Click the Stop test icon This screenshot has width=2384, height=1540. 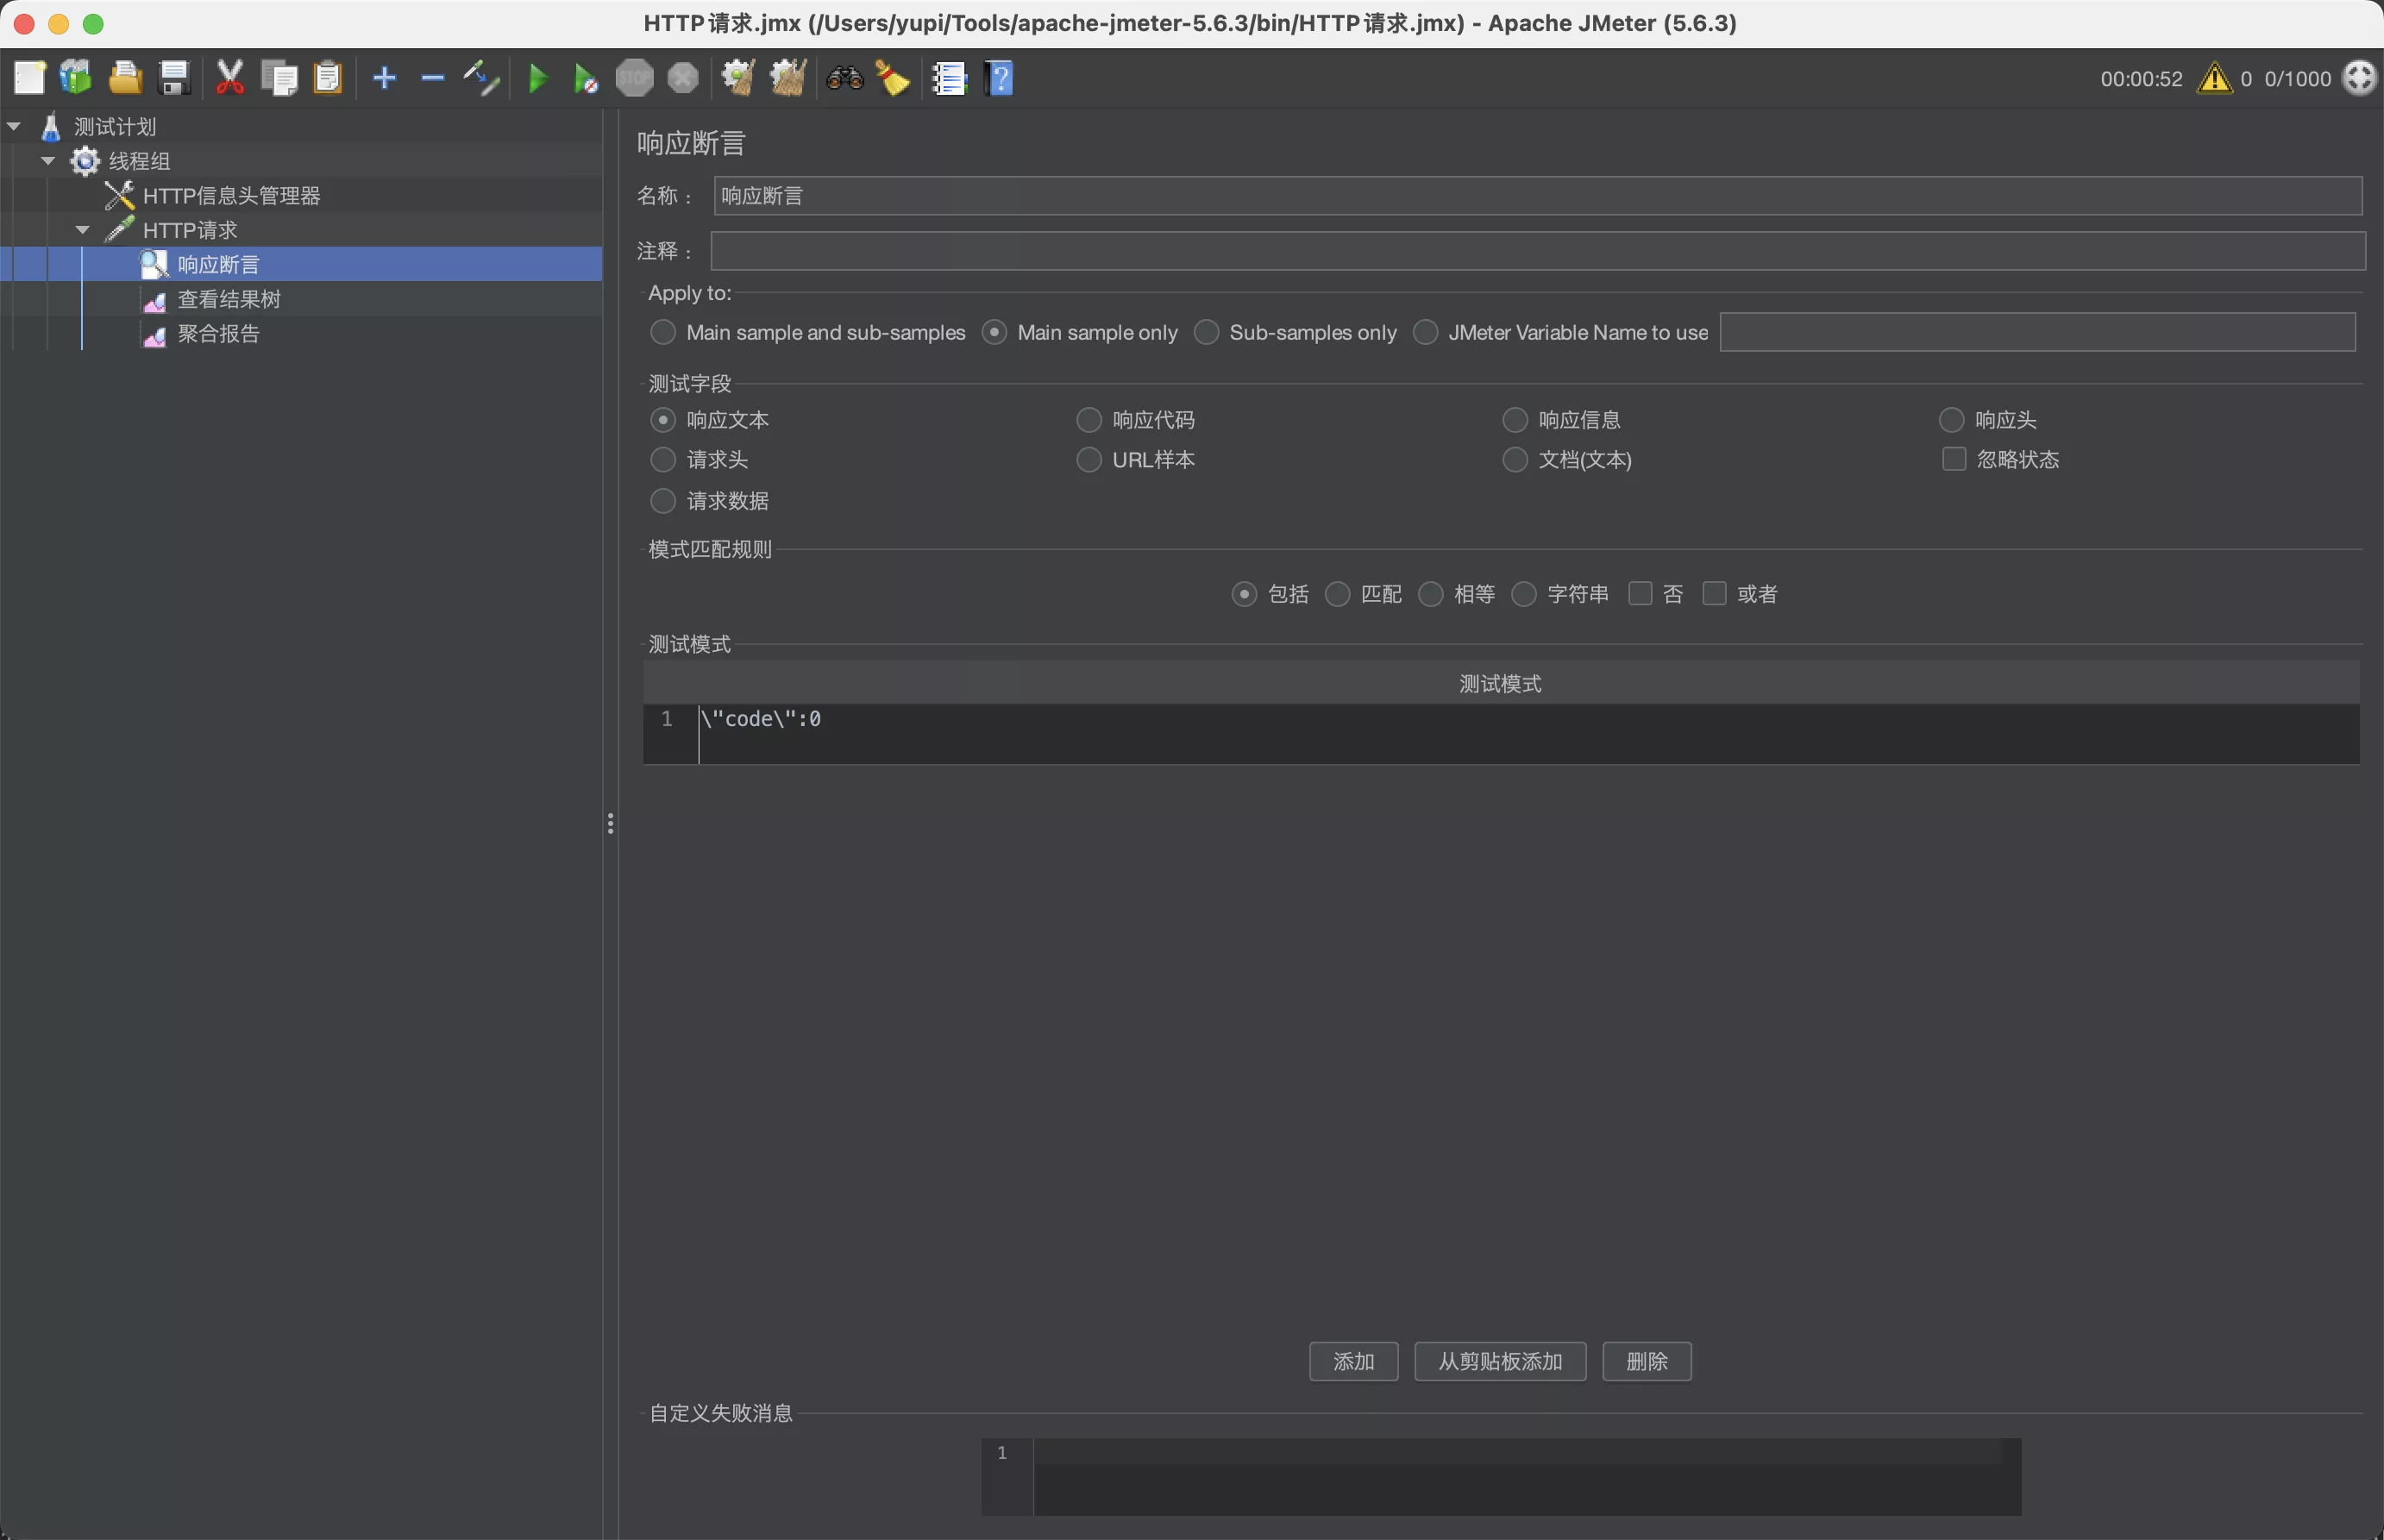pos(634,78)
